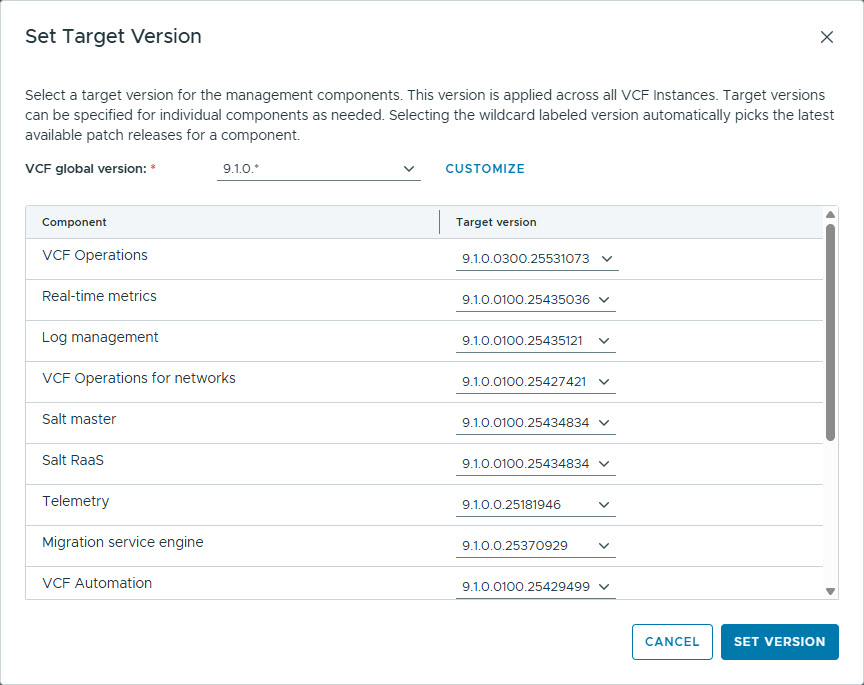Screen dimensions: 864x685
Task: Select the Salt master component name
Action: 79,419
